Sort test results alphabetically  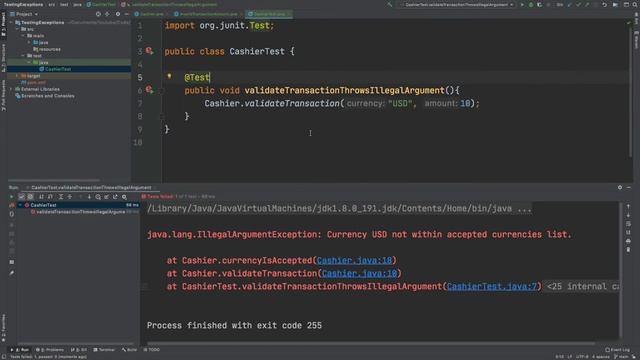[41, 197]
